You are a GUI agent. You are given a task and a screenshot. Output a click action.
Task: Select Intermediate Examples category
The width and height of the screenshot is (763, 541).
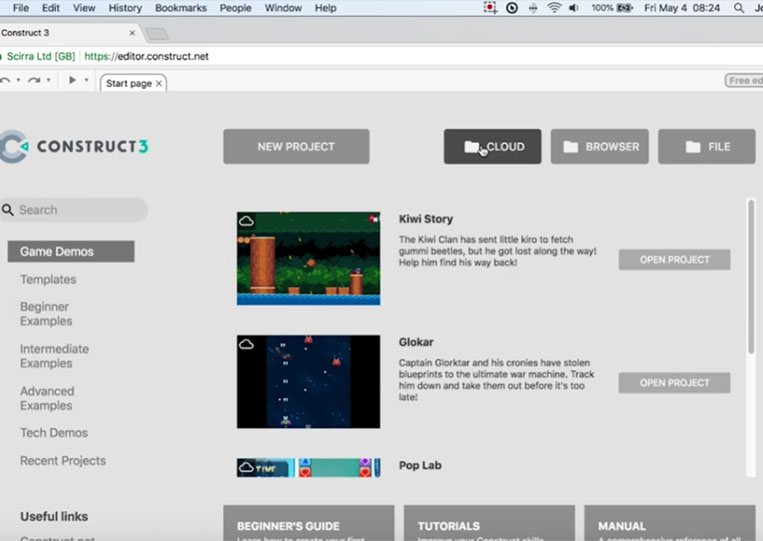[x=54, y=356]
